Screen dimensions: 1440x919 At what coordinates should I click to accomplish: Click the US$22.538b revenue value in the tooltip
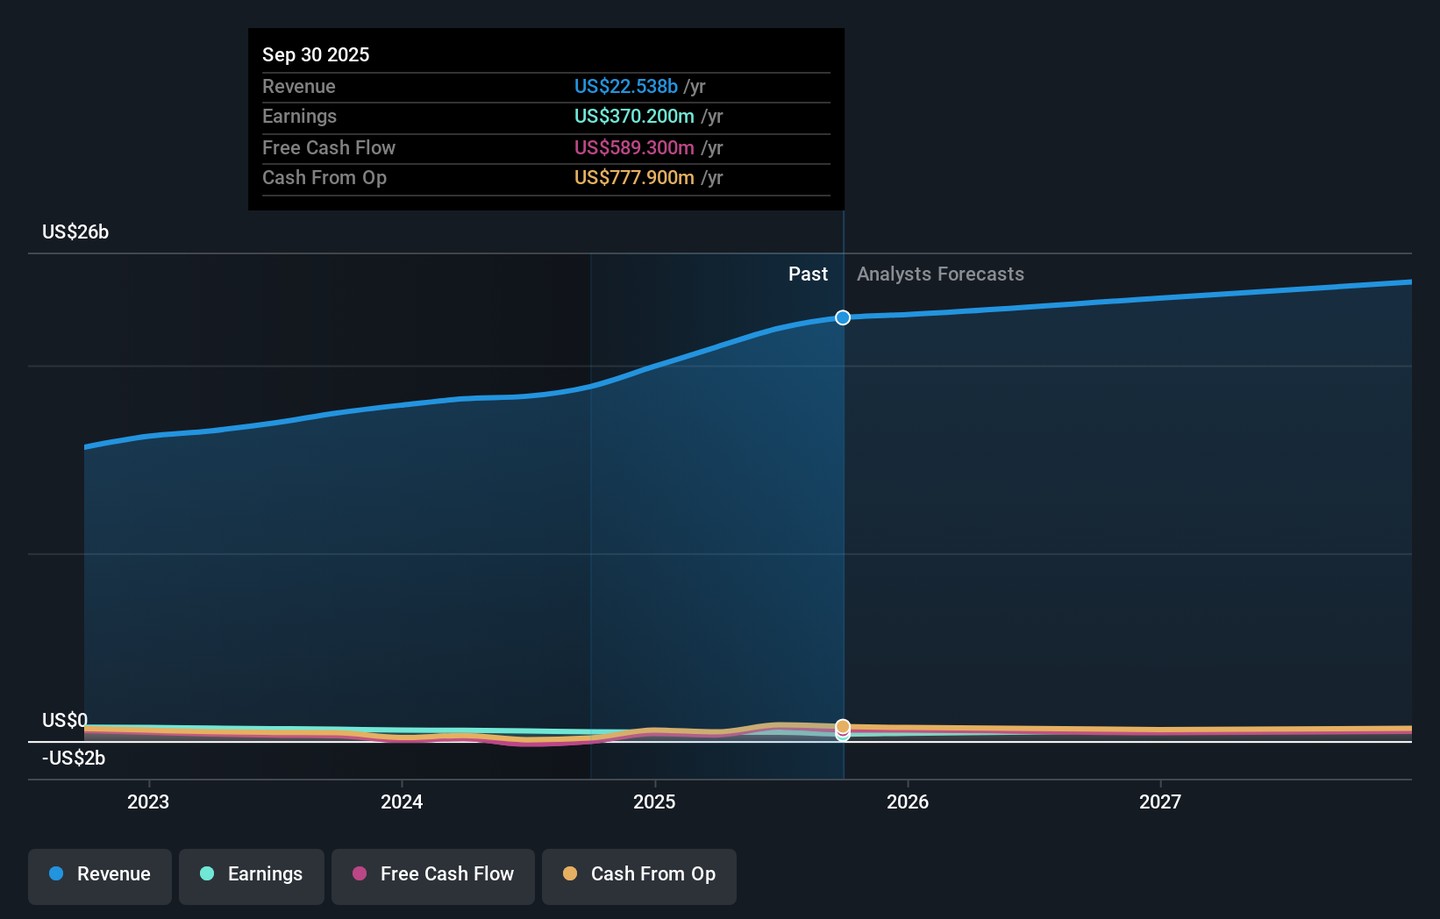coord(625,87)
